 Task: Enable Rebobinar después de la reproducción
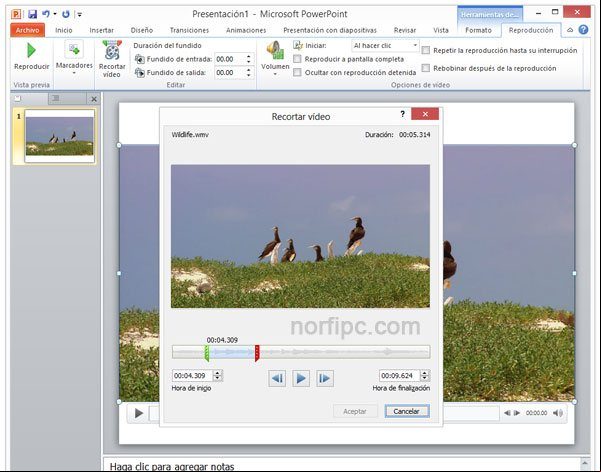425,68
